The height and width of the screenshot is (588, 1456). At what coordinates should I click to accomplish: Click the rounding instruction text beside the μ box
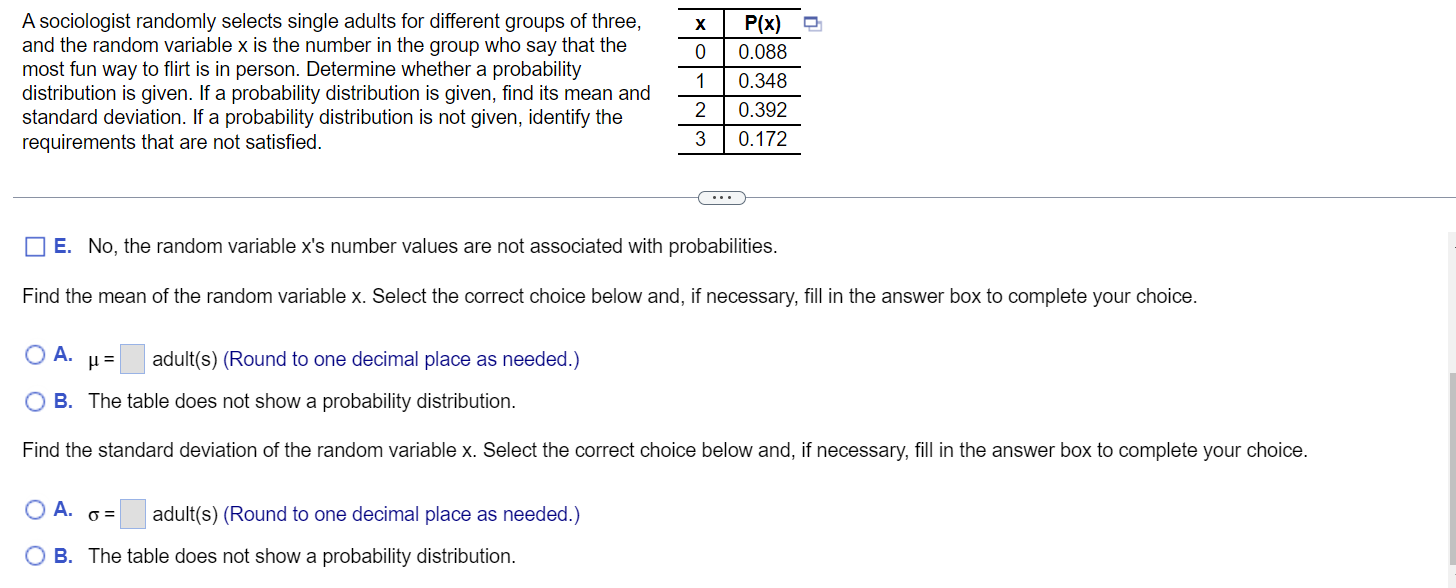point(400,358)
